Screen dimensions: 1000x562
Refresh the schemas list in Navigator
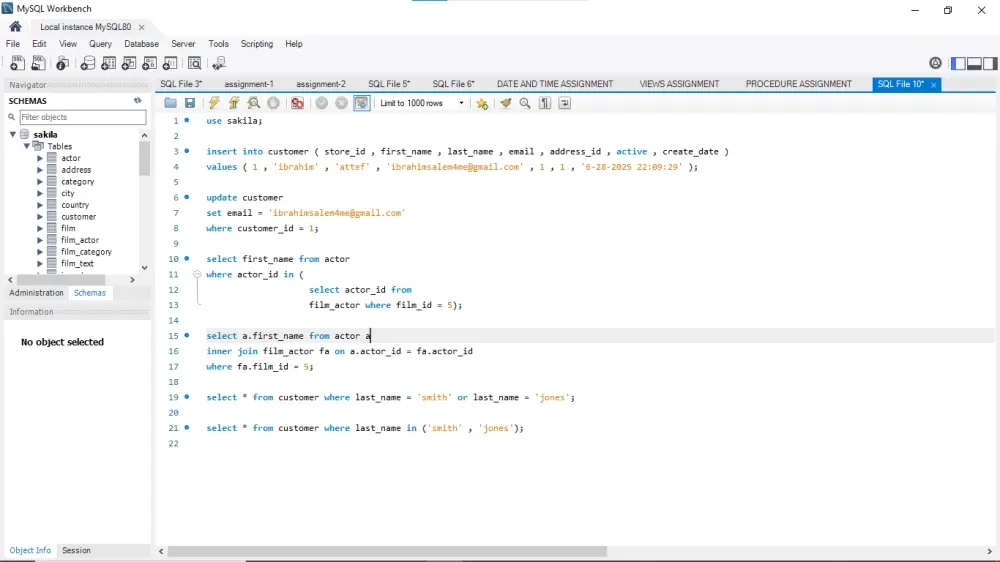click(x=138, y=101)
